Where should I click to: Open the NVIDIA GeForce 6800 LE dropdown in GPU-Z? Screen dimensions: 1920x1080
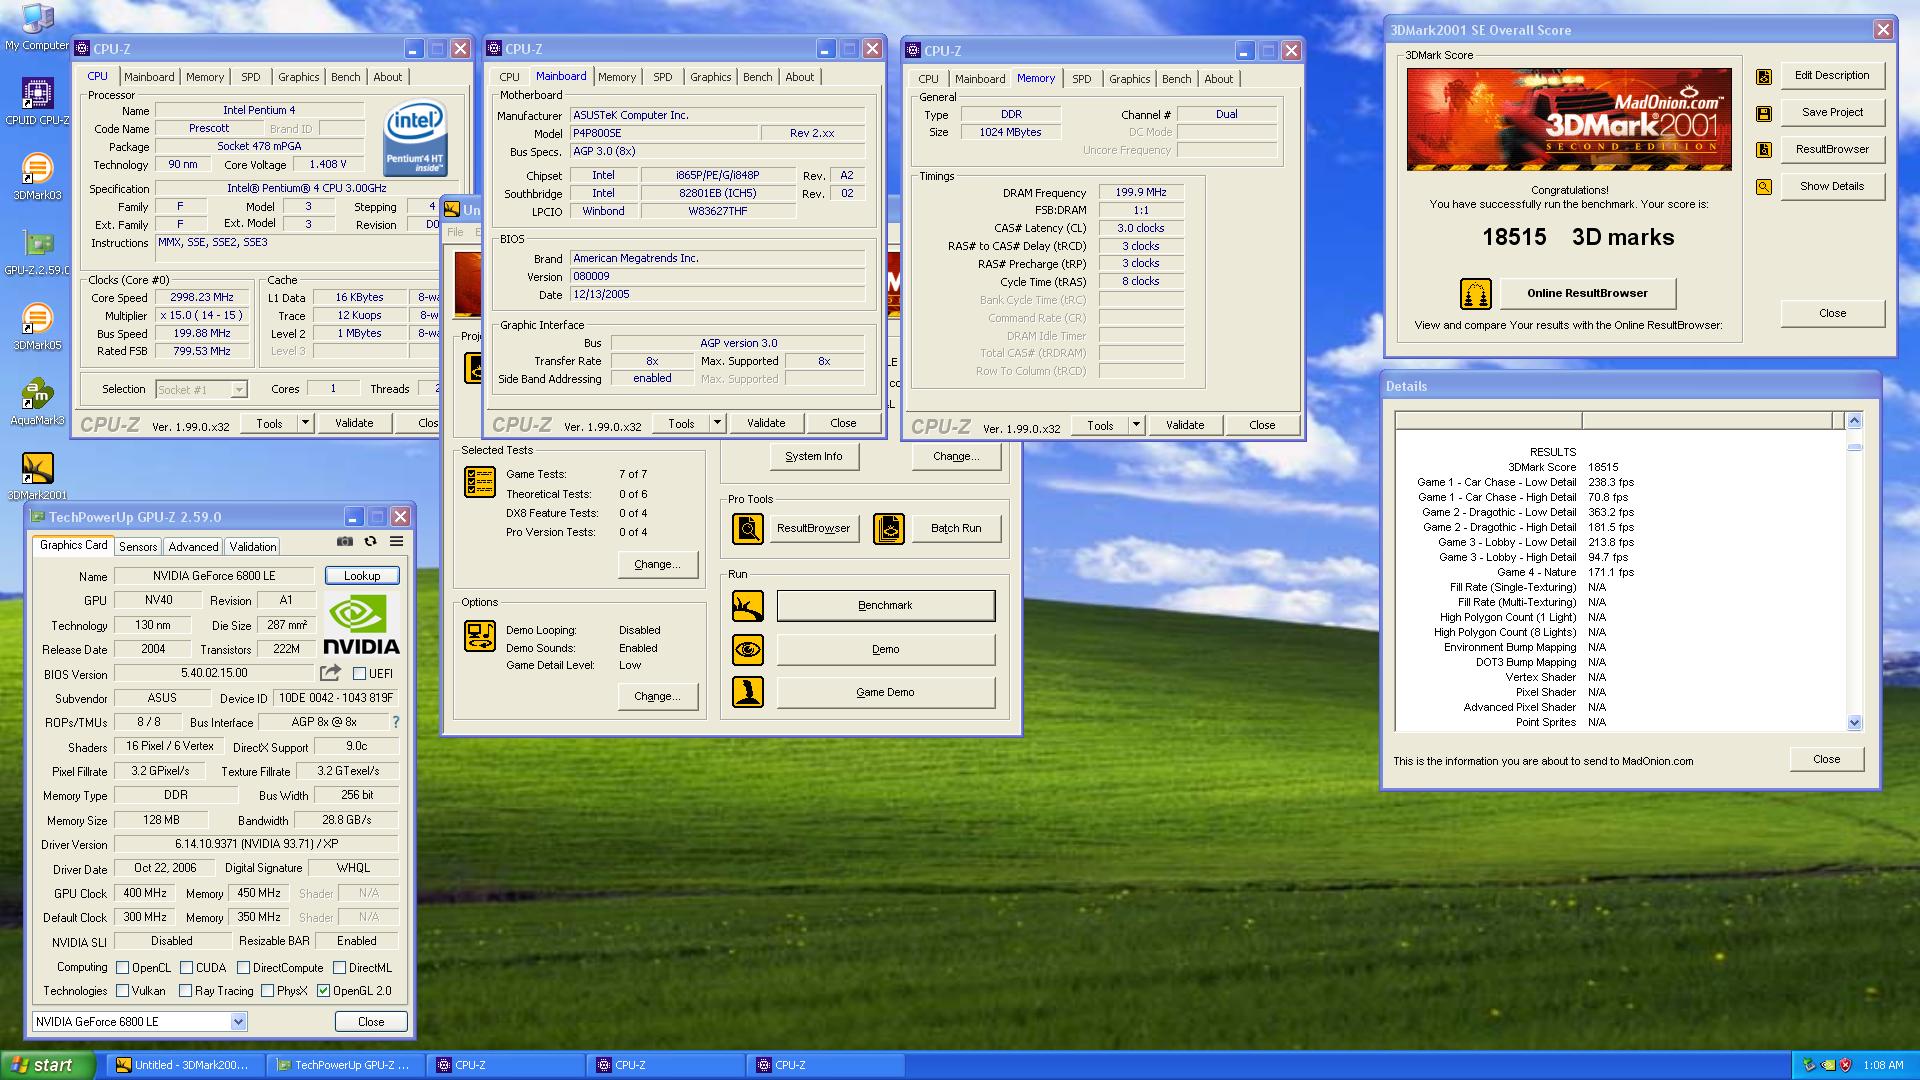(x=238, y=1021)
